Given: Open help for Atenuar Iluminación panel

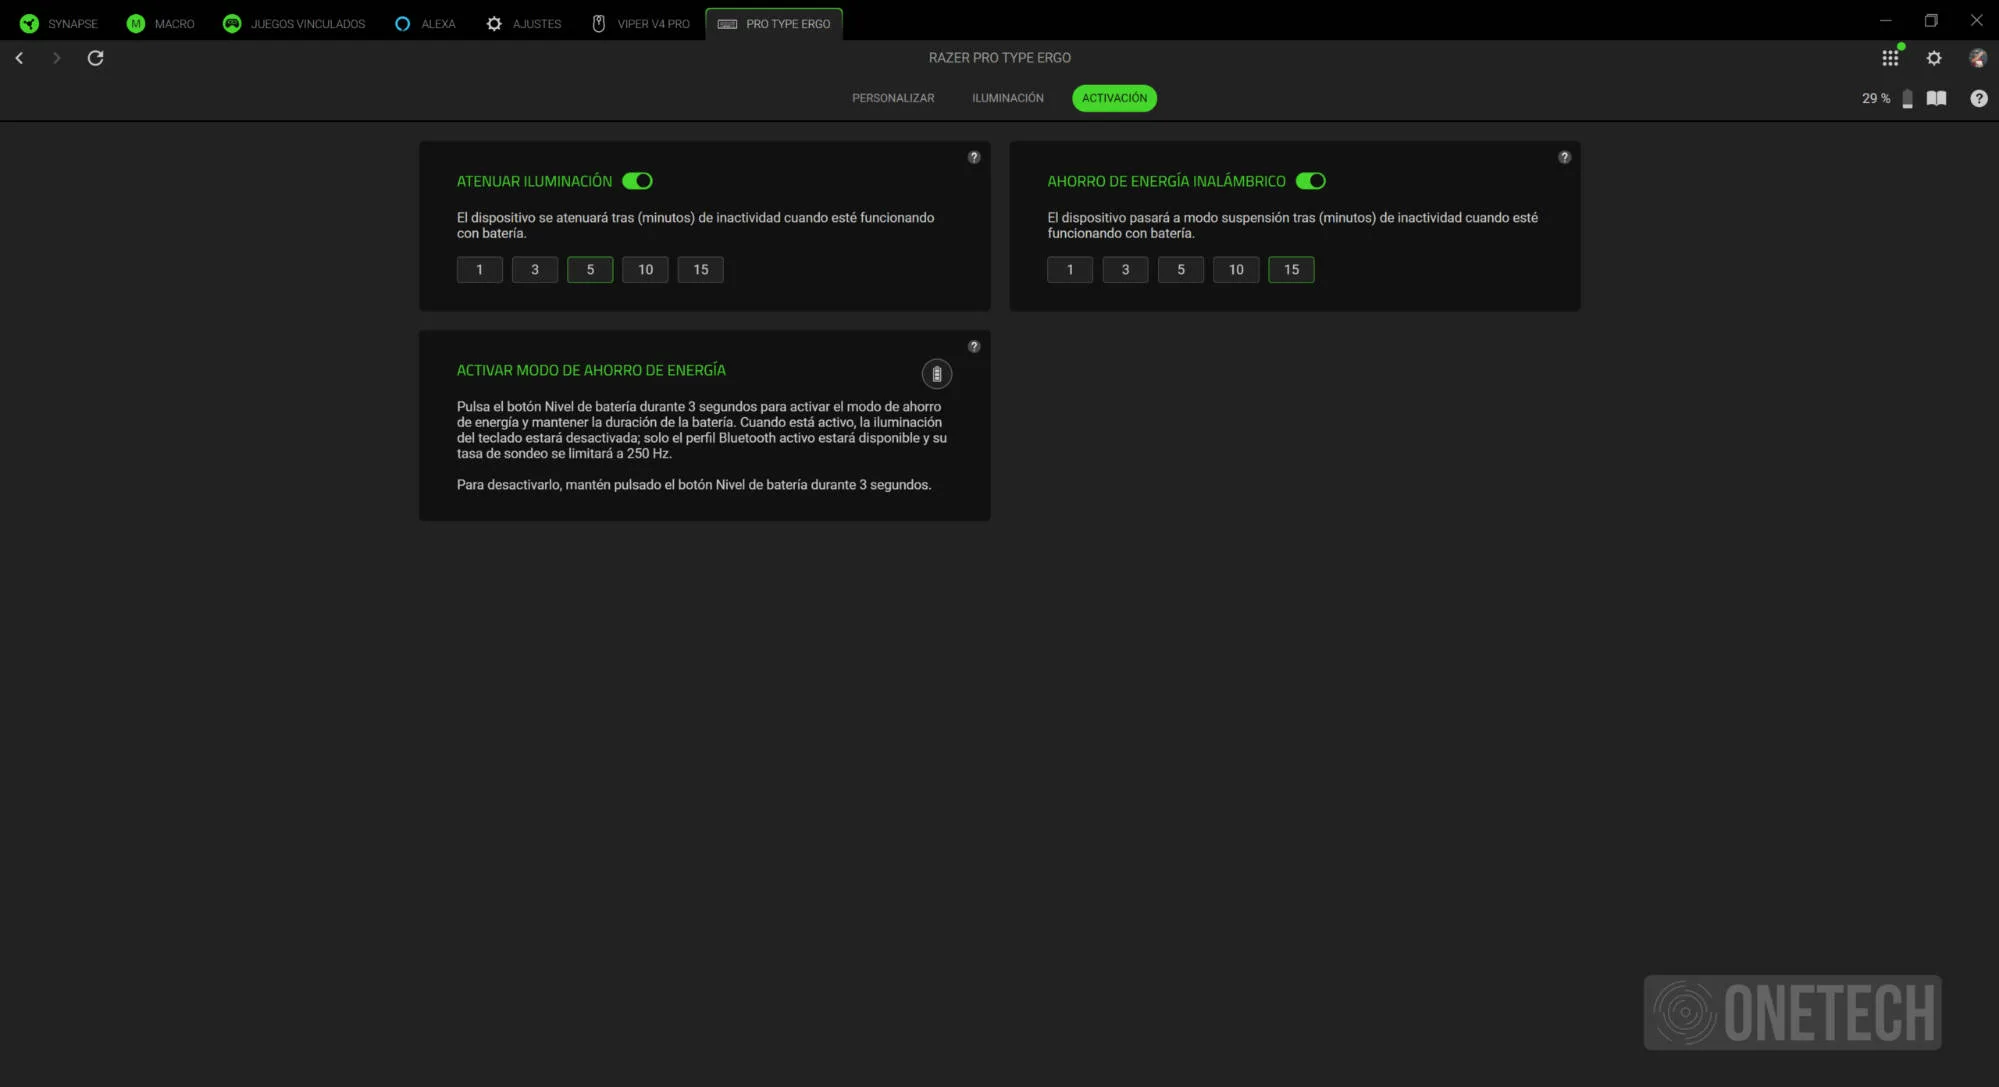Looking at the screenshot, I should 974,157.
